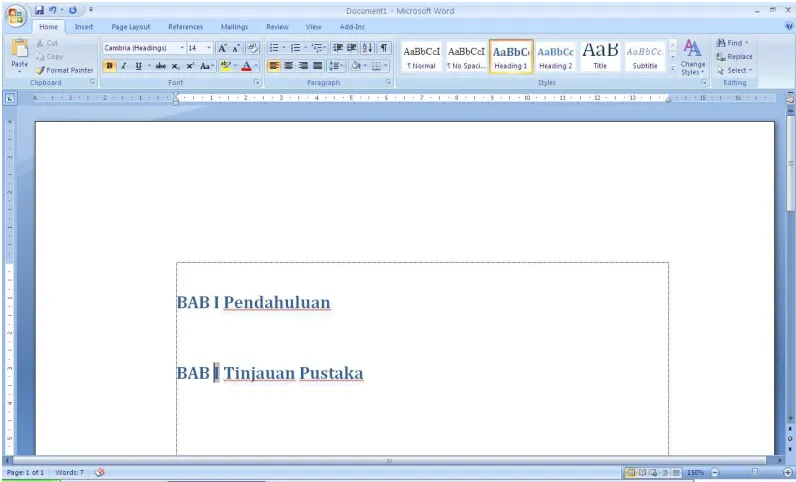The image size is (796, 482).
Task: Grow font size with the A-up icon
Action: 222,48
